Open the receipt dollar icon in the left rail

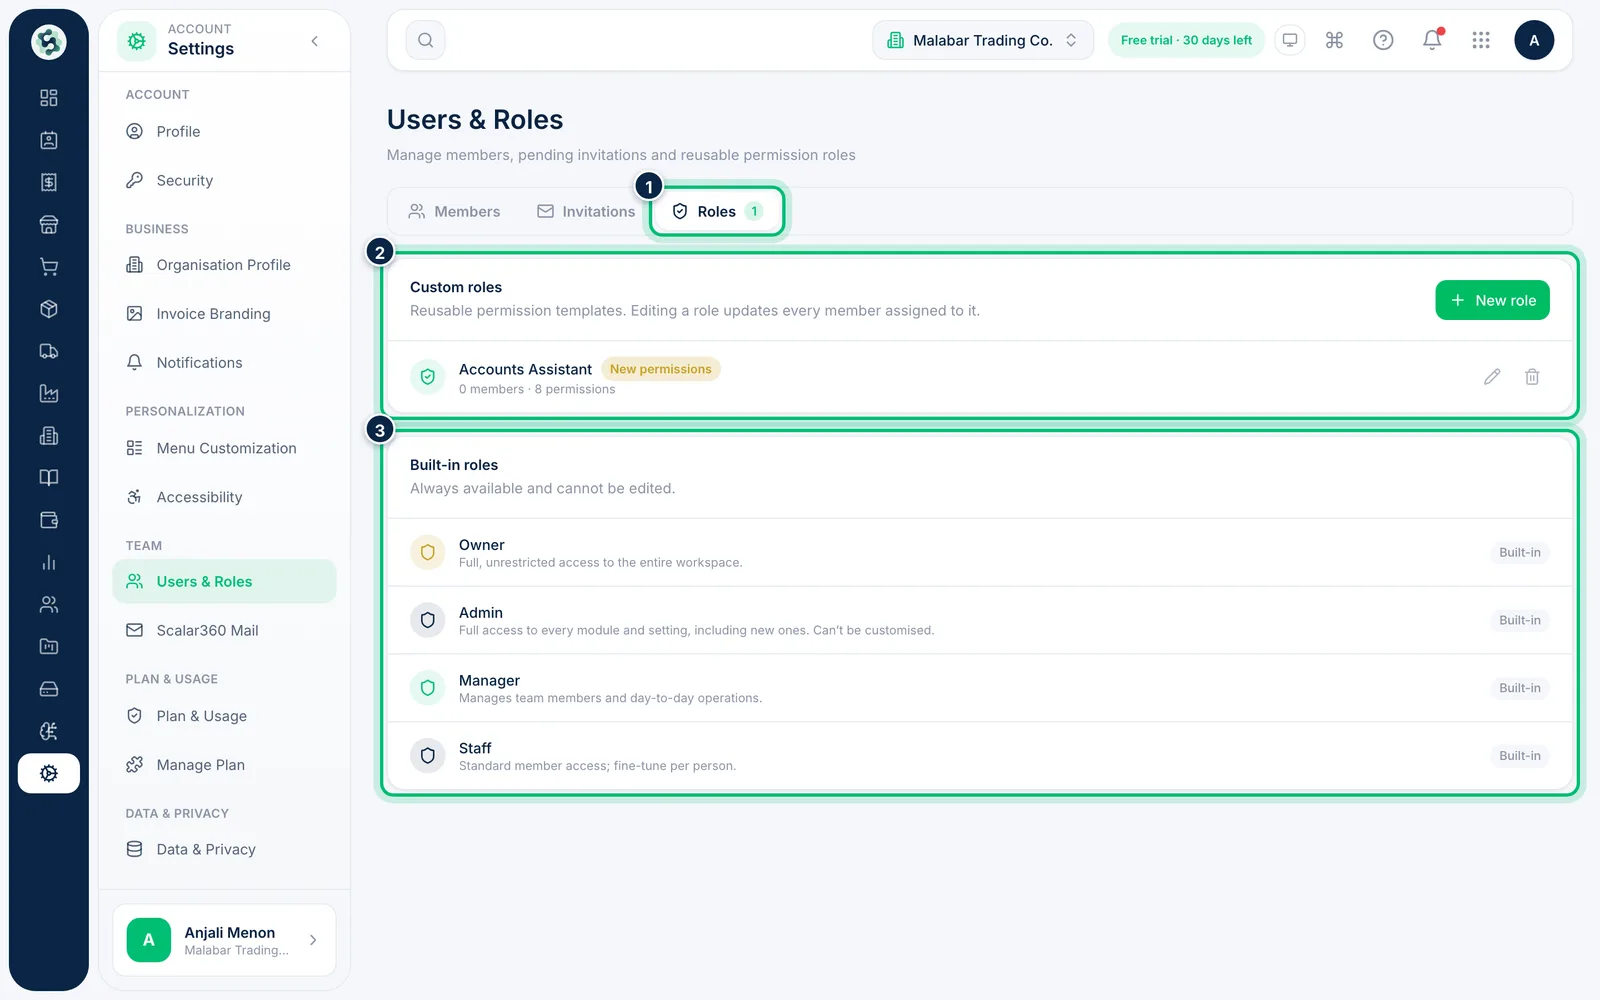pos(49,182)
